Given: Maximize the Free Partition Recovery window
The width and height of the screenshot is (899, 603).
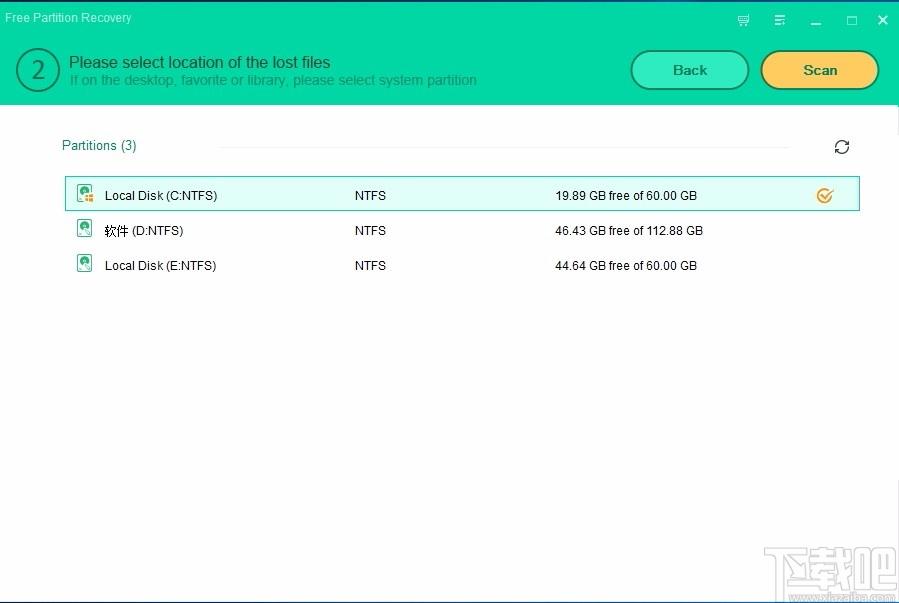Looking at the screenshot, I should pyautogui.click(x=852, y=21).
